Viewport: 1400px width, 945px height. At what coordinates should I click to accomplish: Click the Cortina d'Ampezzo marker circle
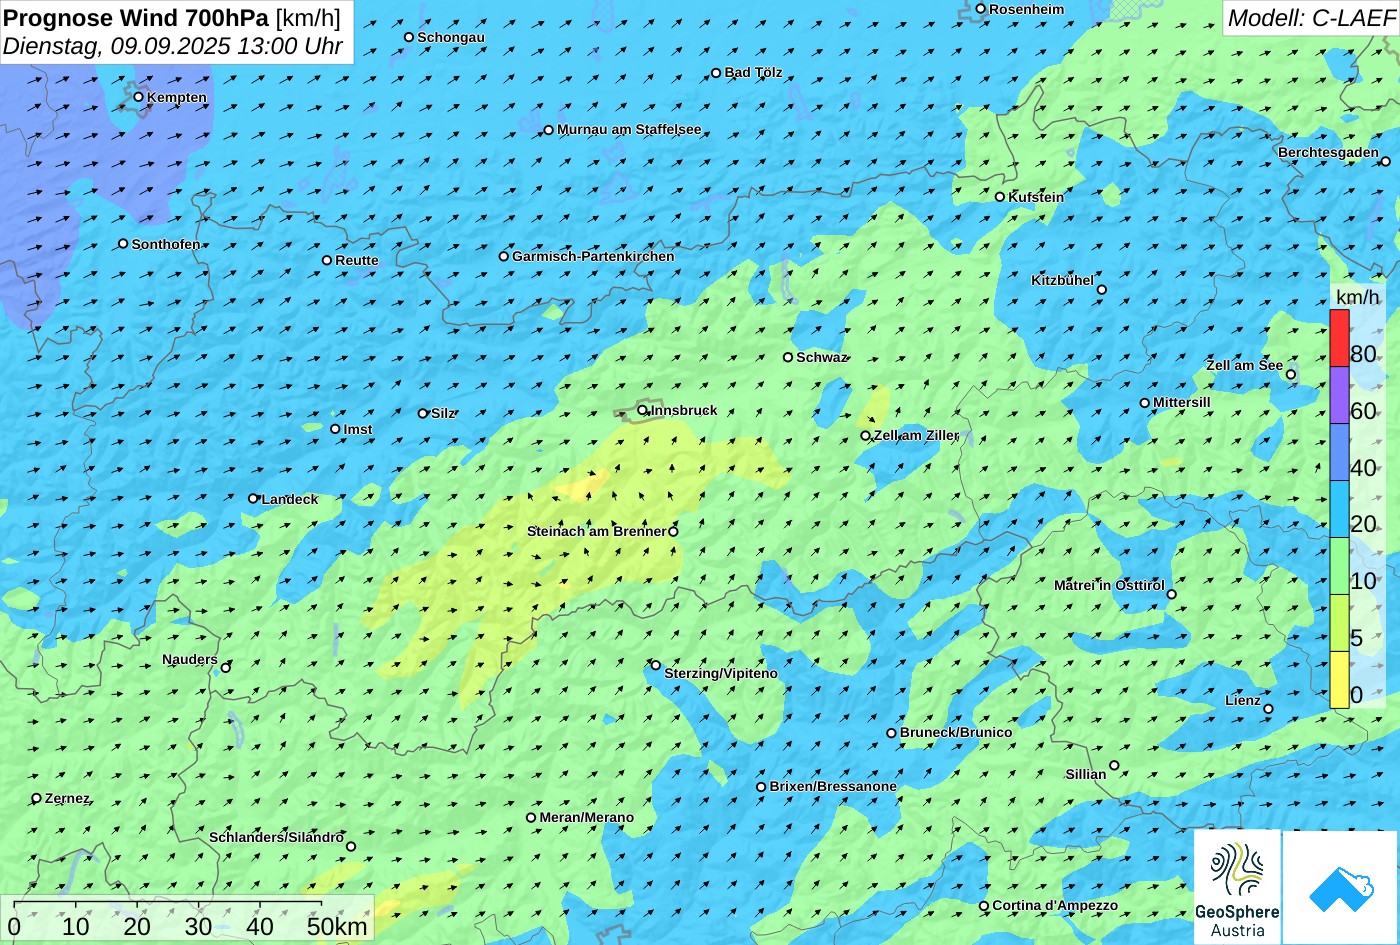pyautogui.click(x=984, y=906)
